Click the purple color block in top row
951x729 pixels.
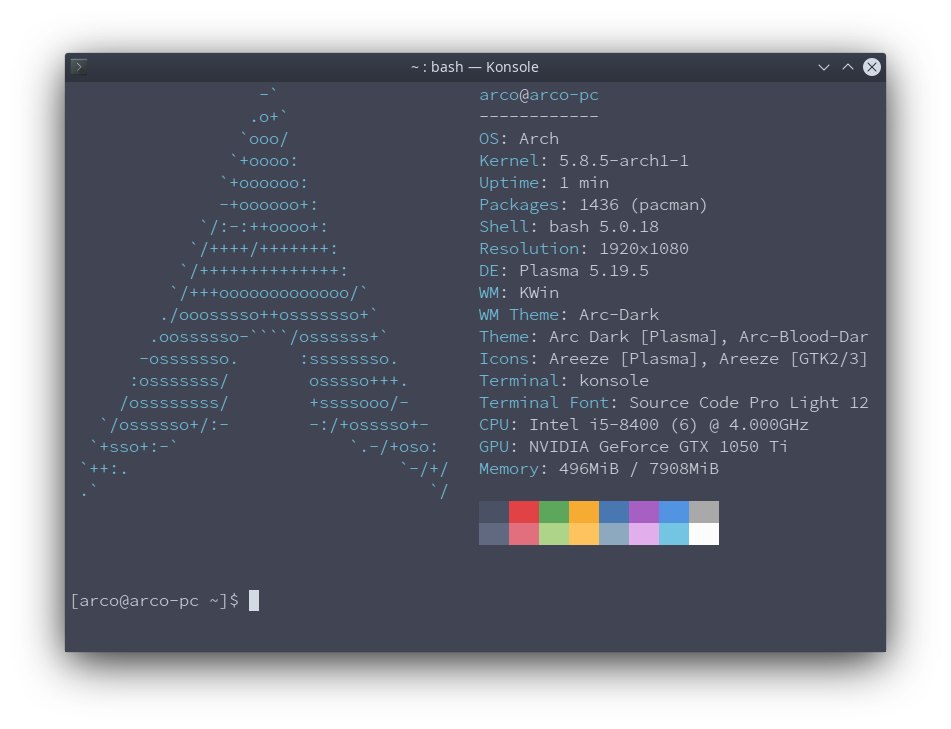click(x=644, y=512)
